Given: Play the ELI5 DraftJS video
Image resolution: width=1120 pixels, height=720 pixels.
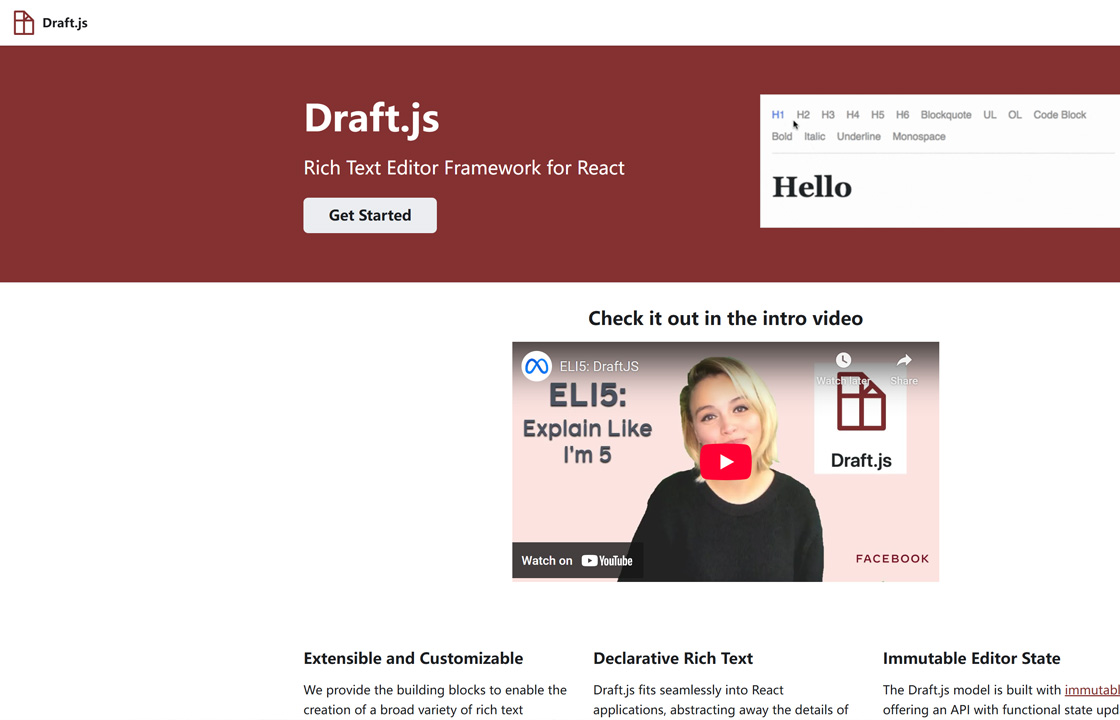Looking at the screenshot, I should tap(725, 461).
